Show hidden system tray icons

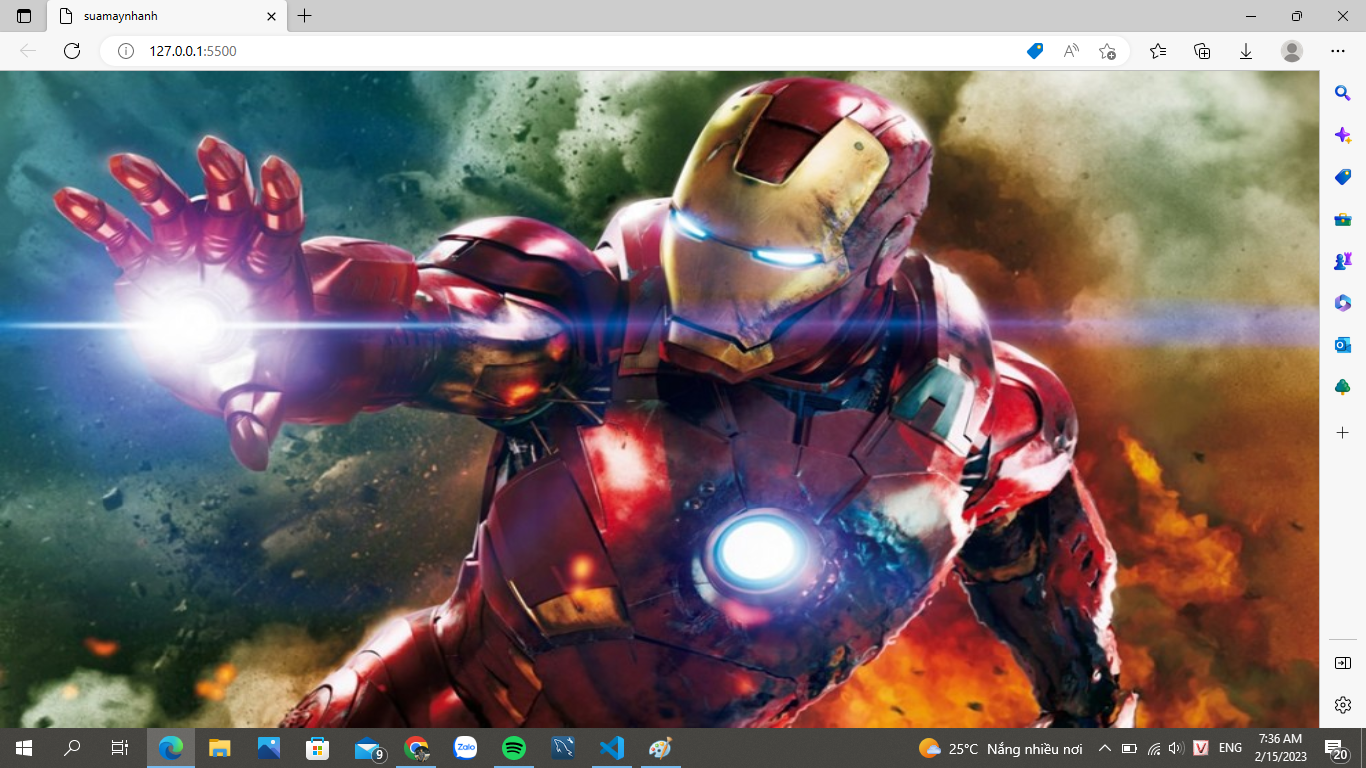(1105, 748)
